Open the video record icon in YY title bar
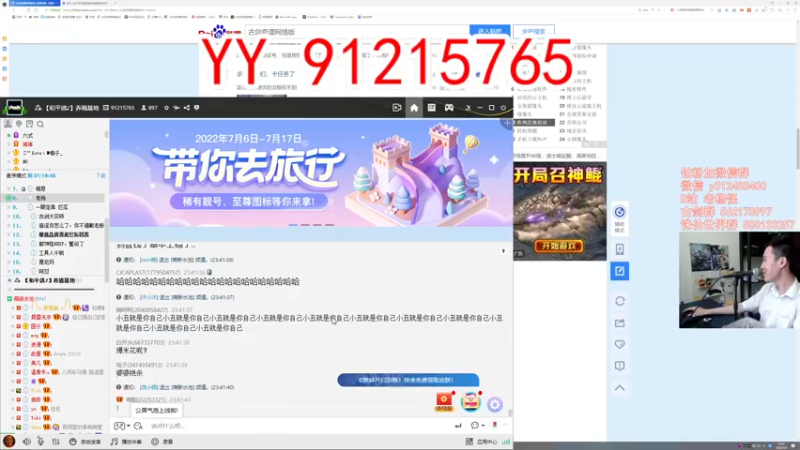 [396, 108]
